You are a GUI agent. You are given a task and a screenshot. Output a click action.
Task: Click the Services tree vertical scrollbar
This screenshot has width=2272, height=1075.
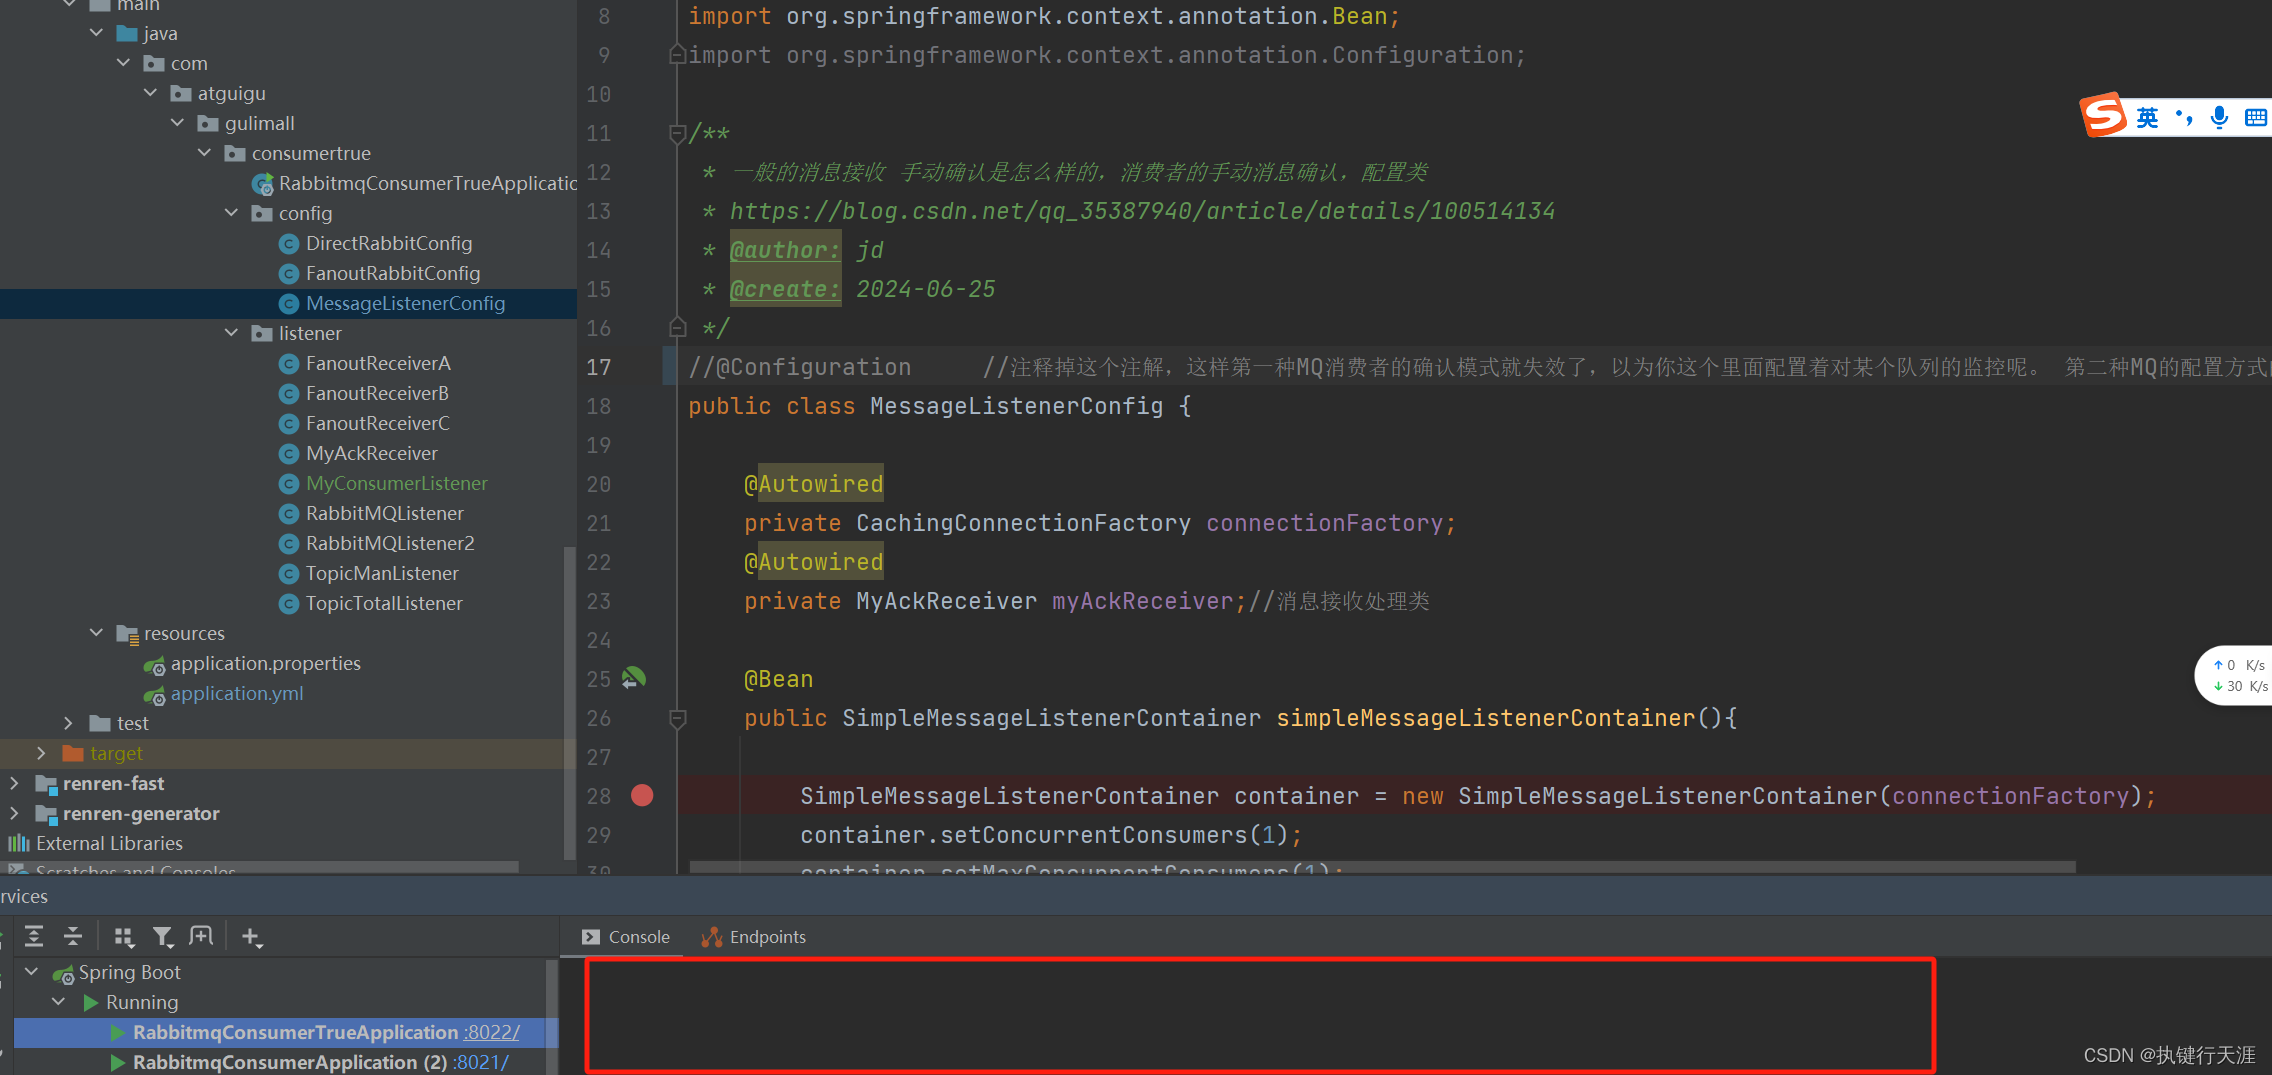(x=551, y=1015)
